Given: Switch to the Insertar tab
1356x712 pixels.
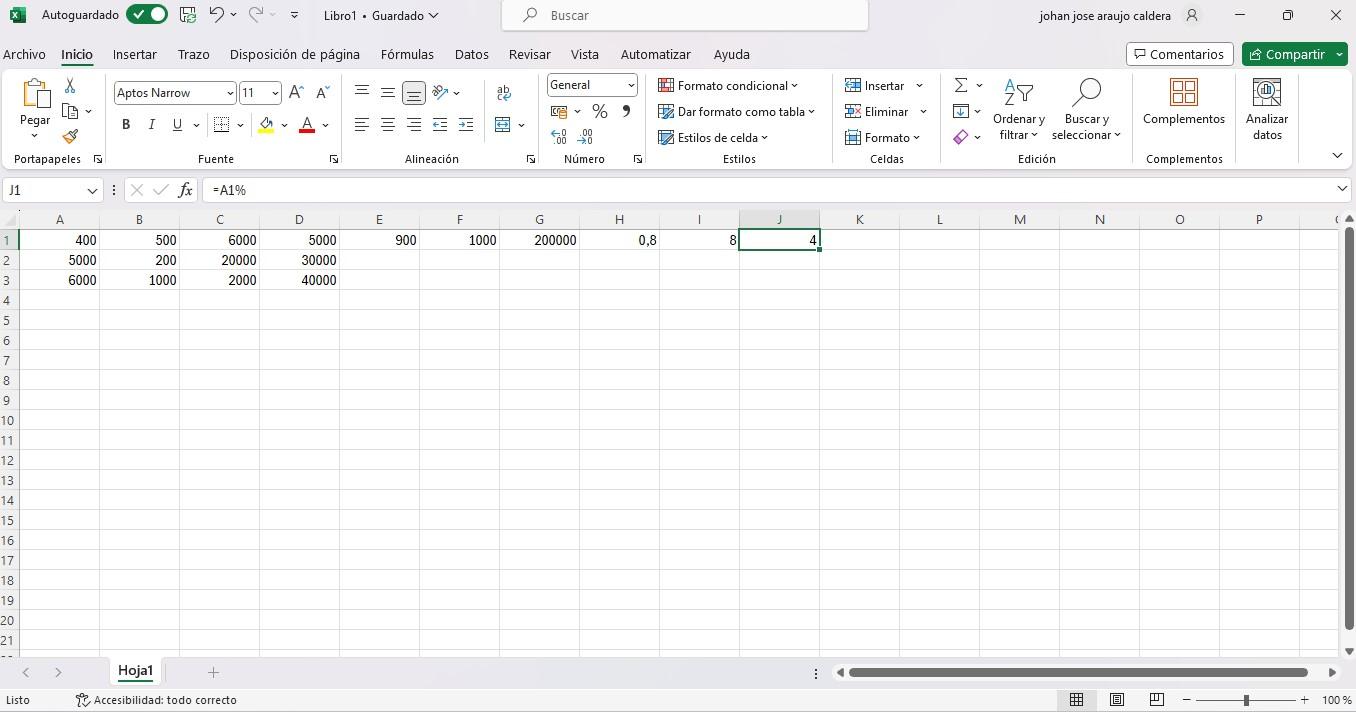Looking at the screenshot, I should tap(134, 54).
